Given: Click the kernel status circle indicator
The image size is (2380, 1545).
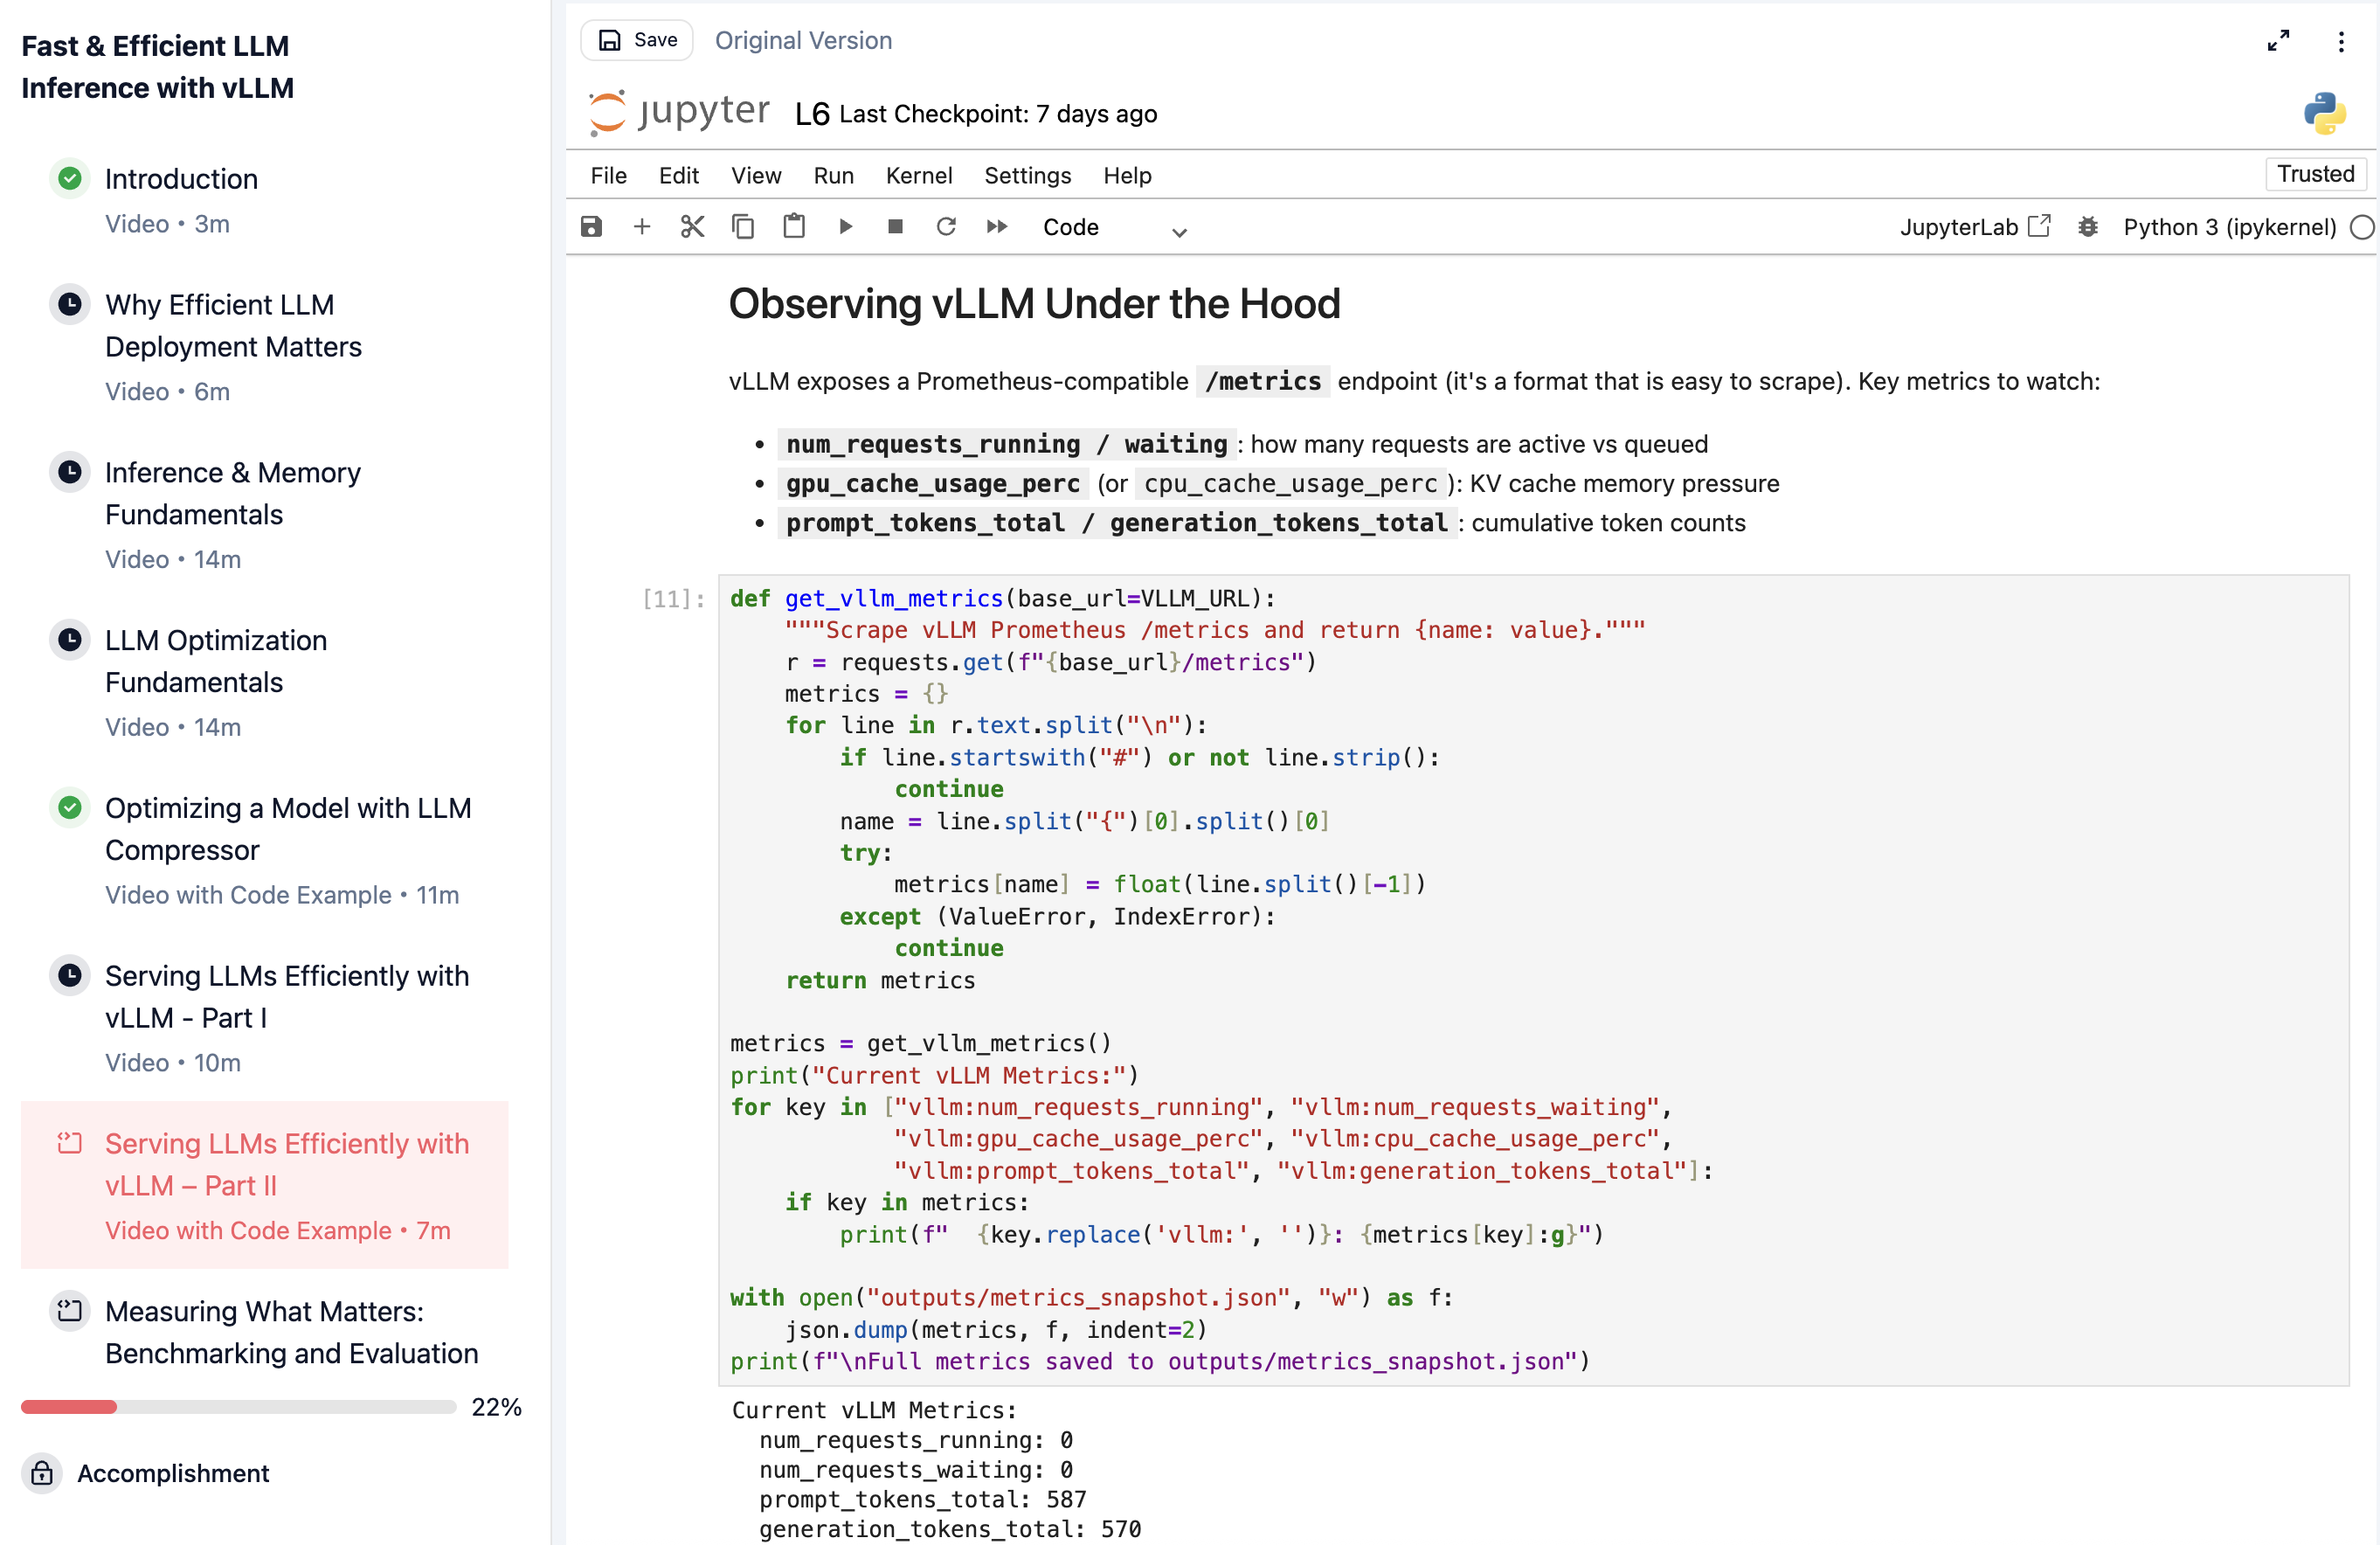Looking at the screenshot, I should tap(2362, 227).
